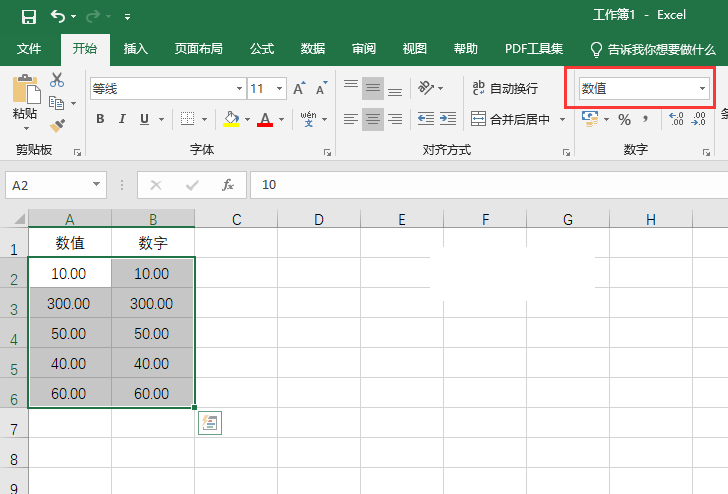This screenshot has height=494, width=728.
Task: Click the 告诉我你想要做什么 search box
Action: pos(653,49)
